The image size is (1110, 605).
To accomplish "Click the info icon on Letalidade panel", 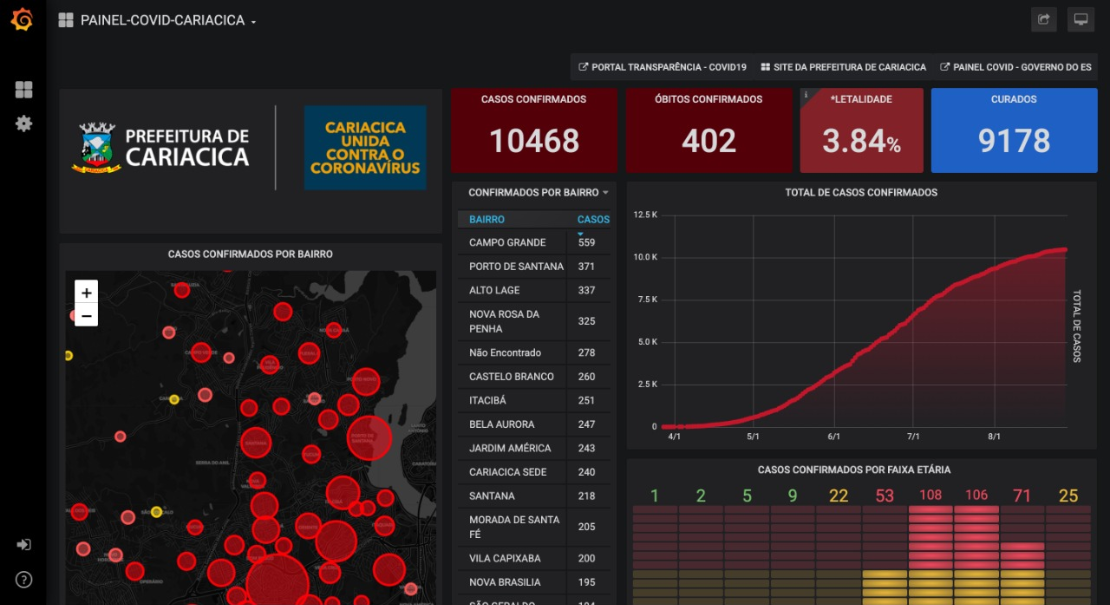I will coord(806,95).
